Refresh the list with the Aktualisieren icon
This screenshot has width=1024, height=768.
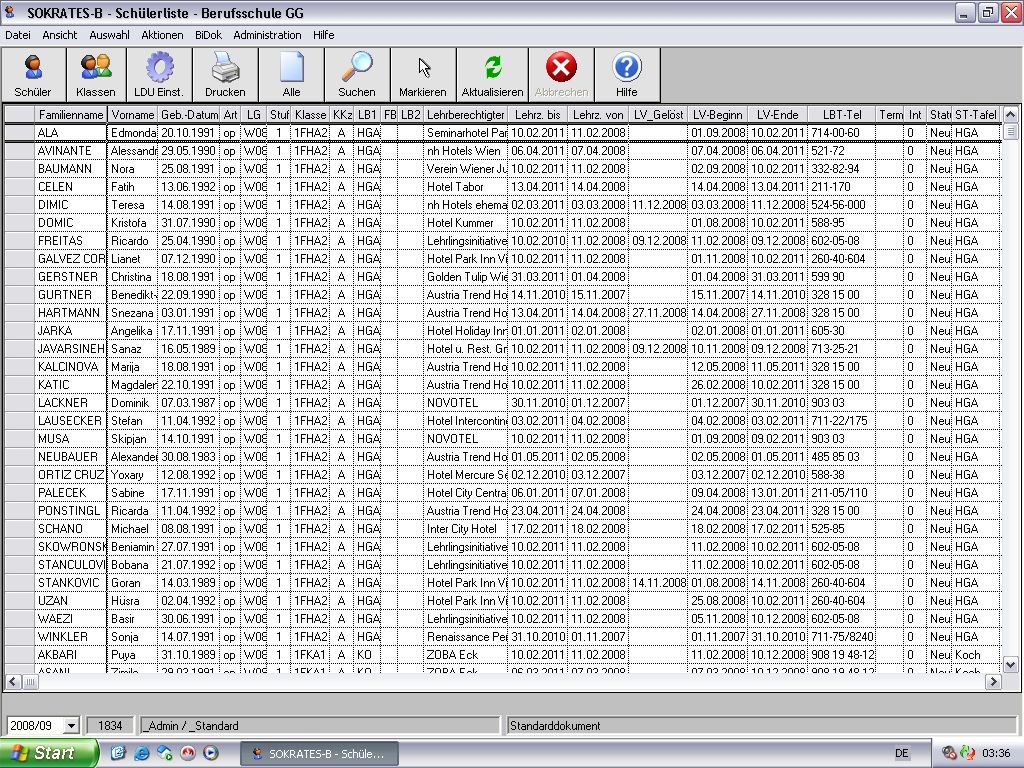492,75
